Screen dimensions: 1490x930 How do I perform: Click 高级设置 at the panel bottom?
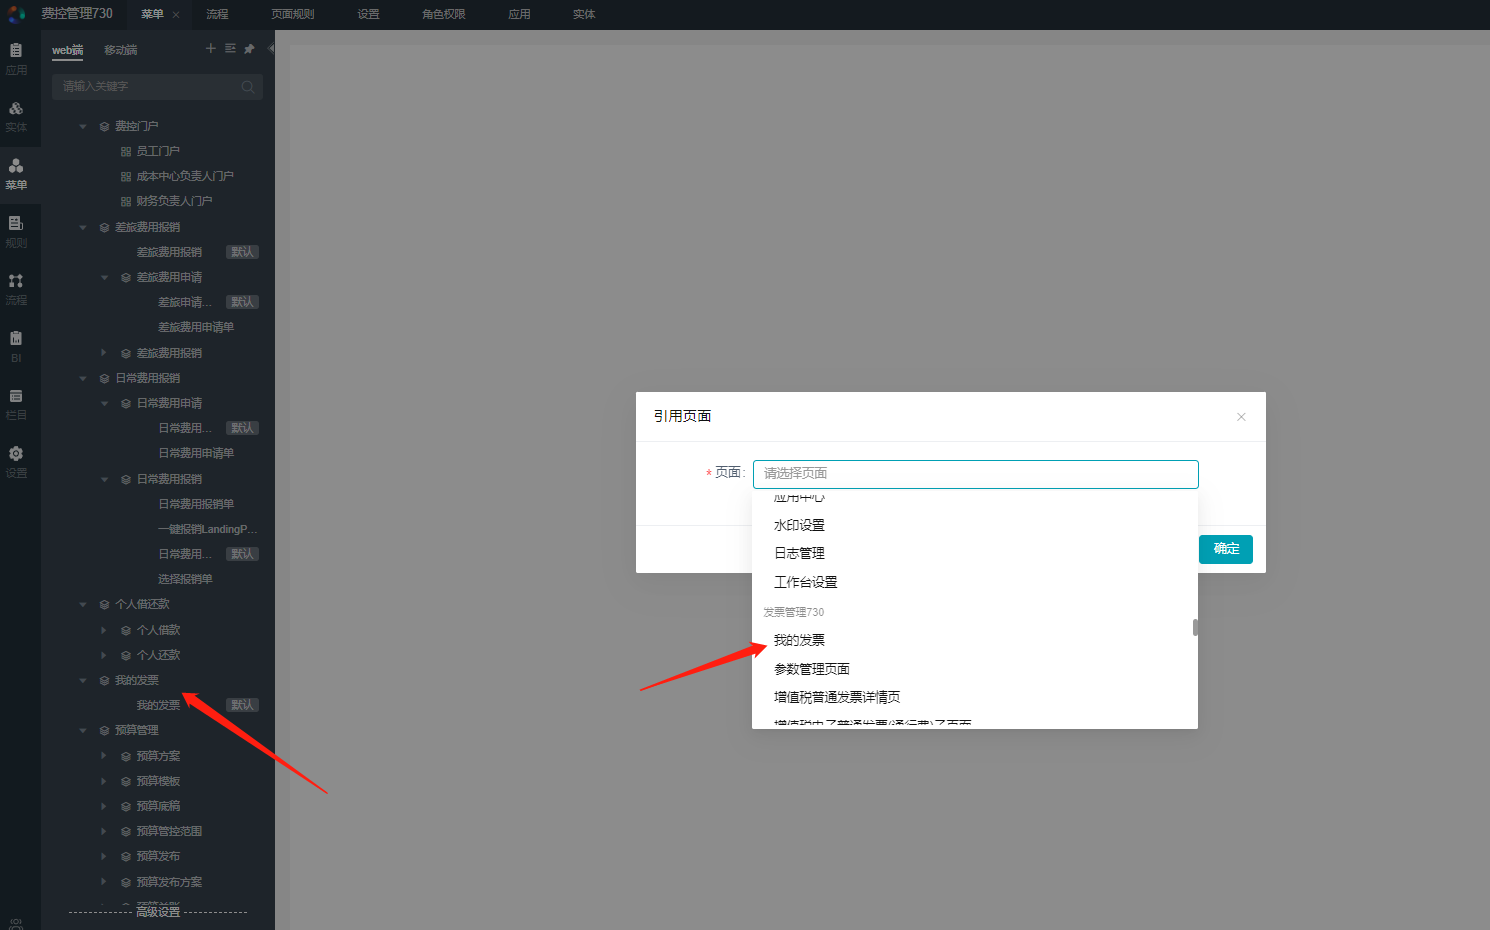point(158,912)
